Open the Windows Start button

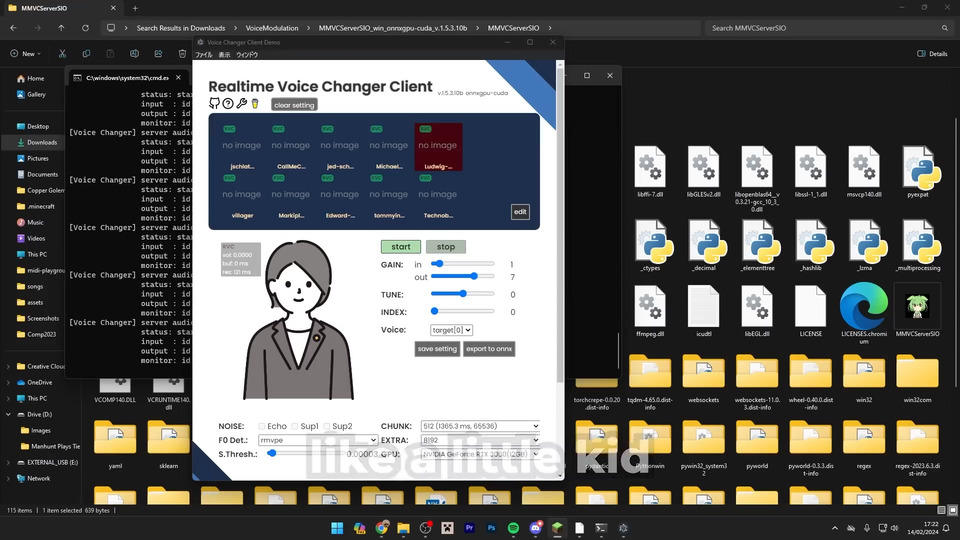point(337,528)
